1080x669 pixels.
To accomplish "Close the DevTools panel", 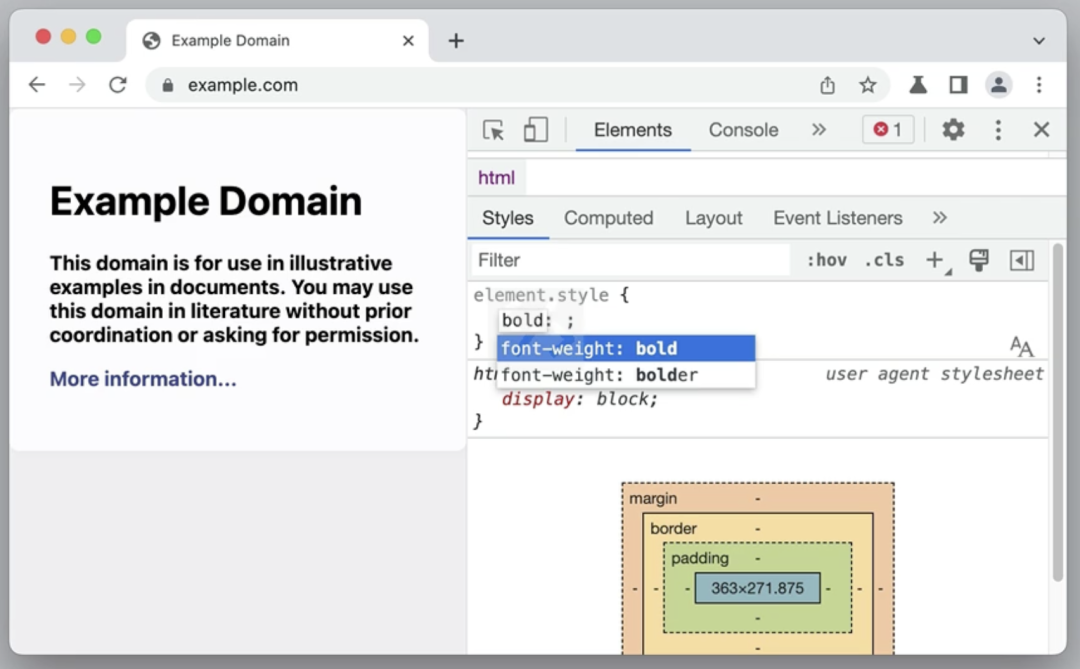I will tap(1041, 130).
